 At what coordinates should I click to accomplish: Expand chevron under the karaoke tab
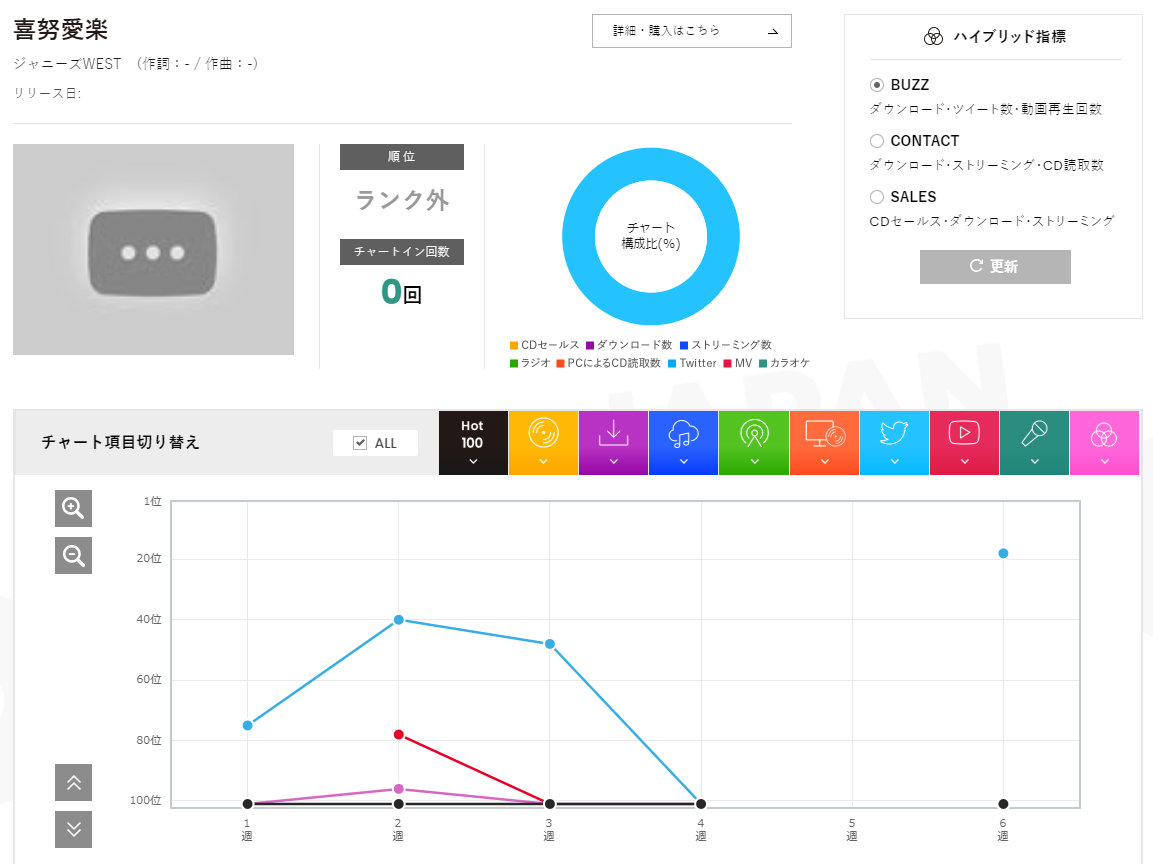click(1034, 462)
